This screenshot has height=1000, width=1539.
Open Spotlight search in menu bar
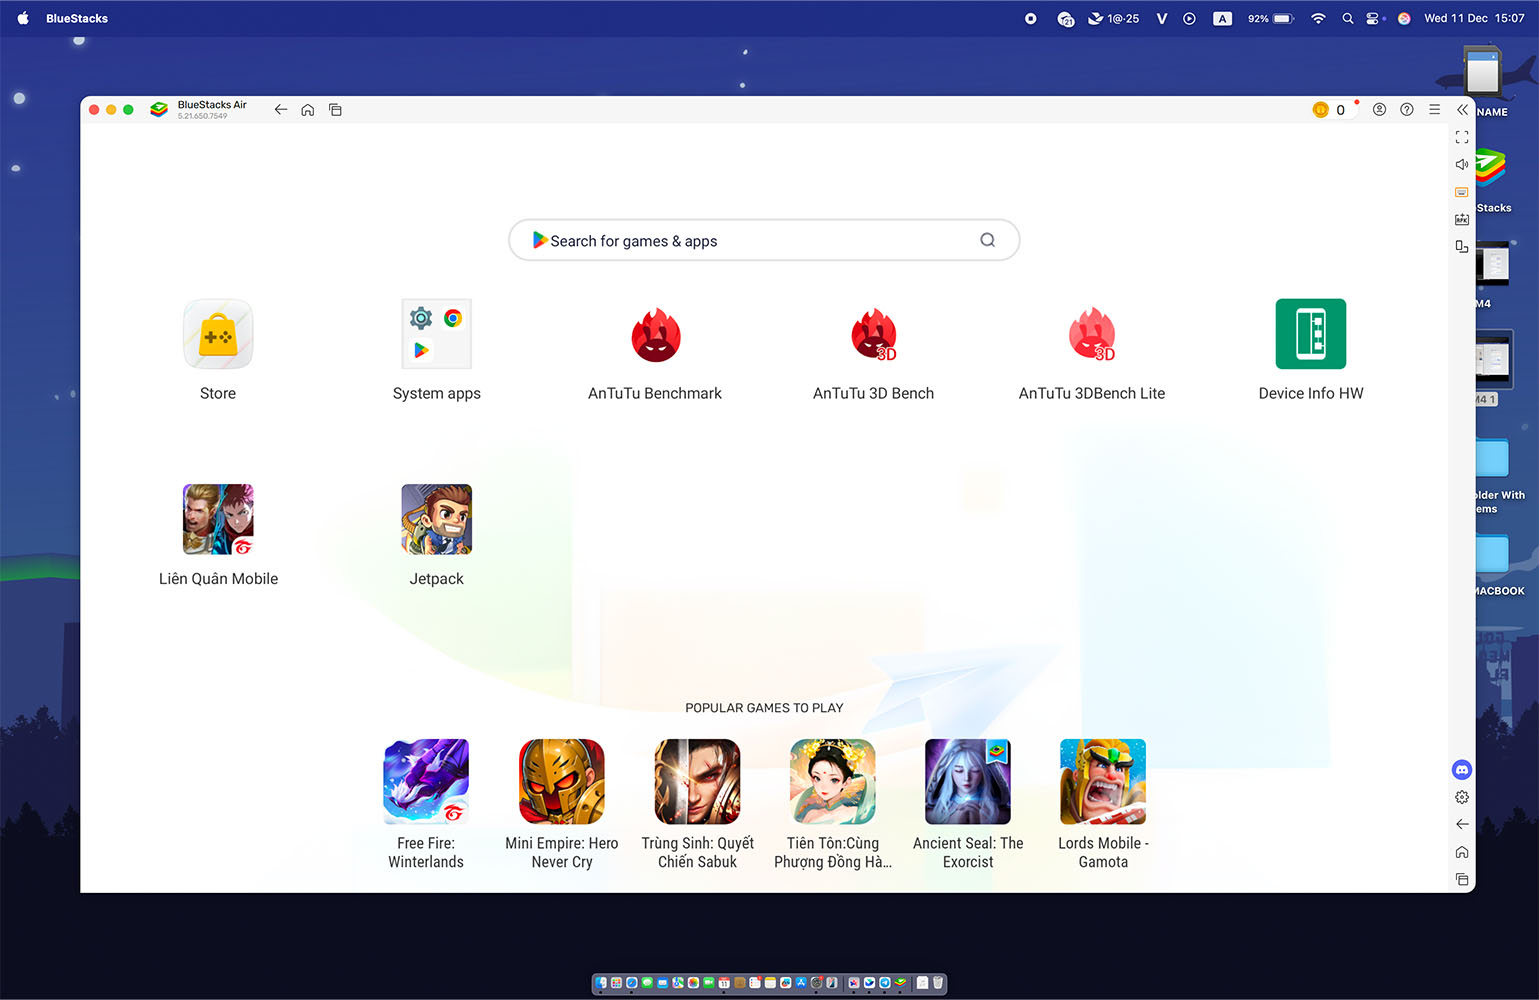(1347, 18)
